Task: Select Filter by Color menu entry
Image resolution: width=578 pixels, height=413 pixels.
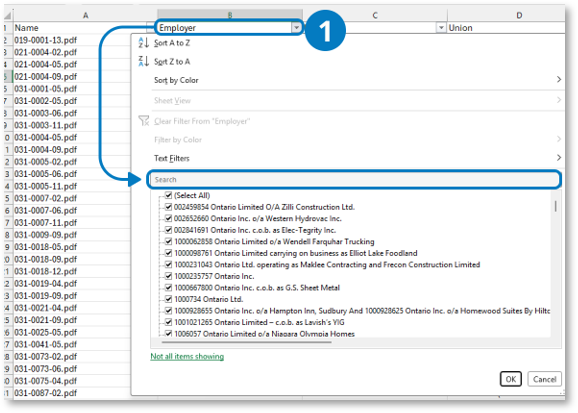Action: click(178, 140)
